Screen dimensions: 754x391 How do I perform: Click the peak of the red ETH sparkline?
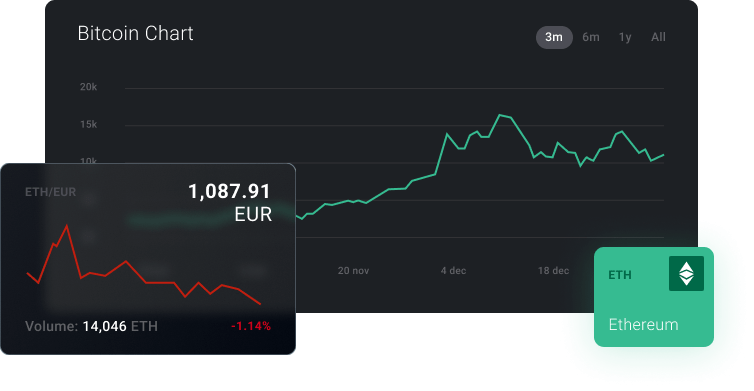[66, 226]
